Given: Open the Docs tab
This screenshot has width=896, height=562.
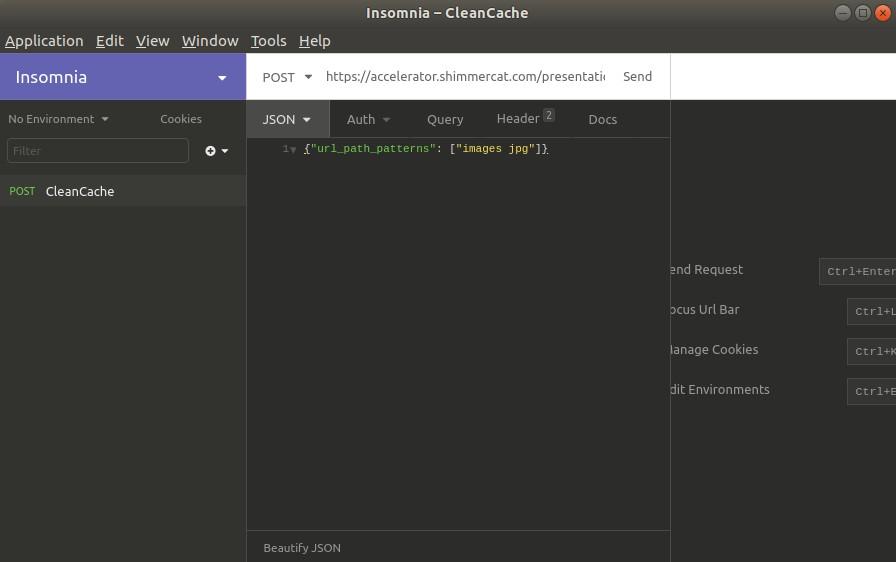Looking at the screenshot, I should click(602, 119).
